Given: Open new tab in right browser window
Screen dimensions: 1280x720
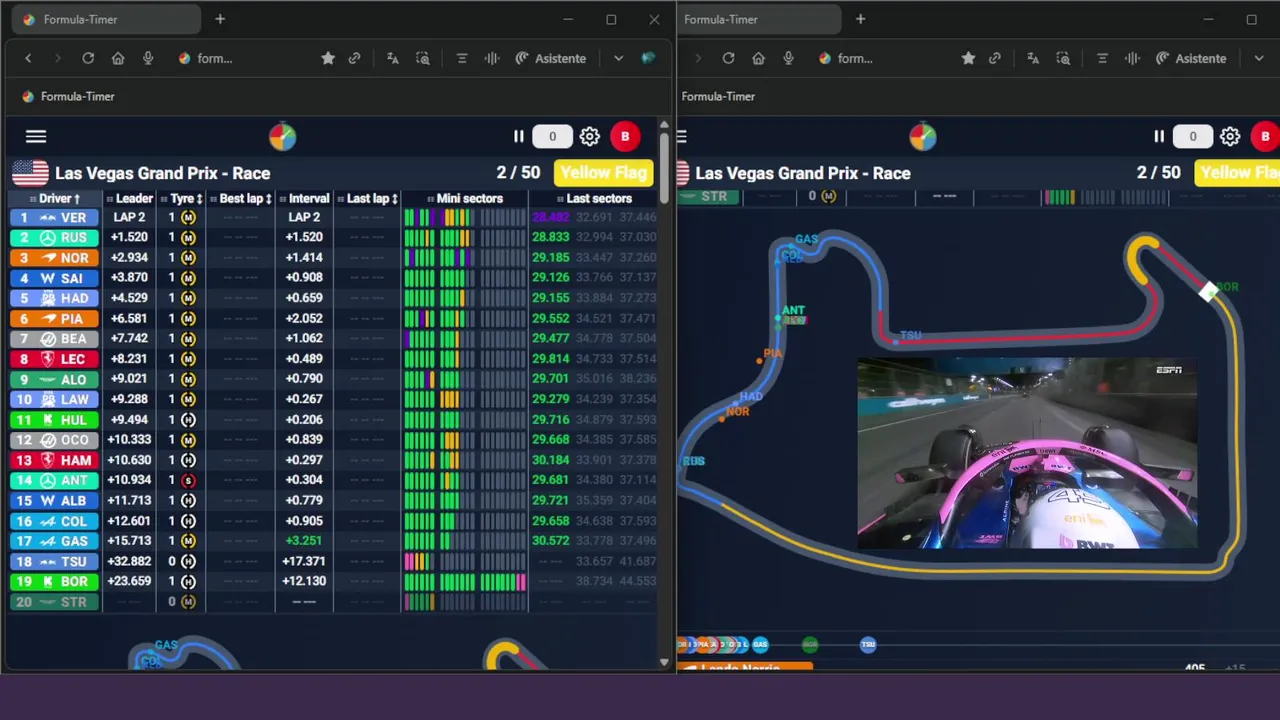Looking at the screenshot, I should click(x=860, y=19).
